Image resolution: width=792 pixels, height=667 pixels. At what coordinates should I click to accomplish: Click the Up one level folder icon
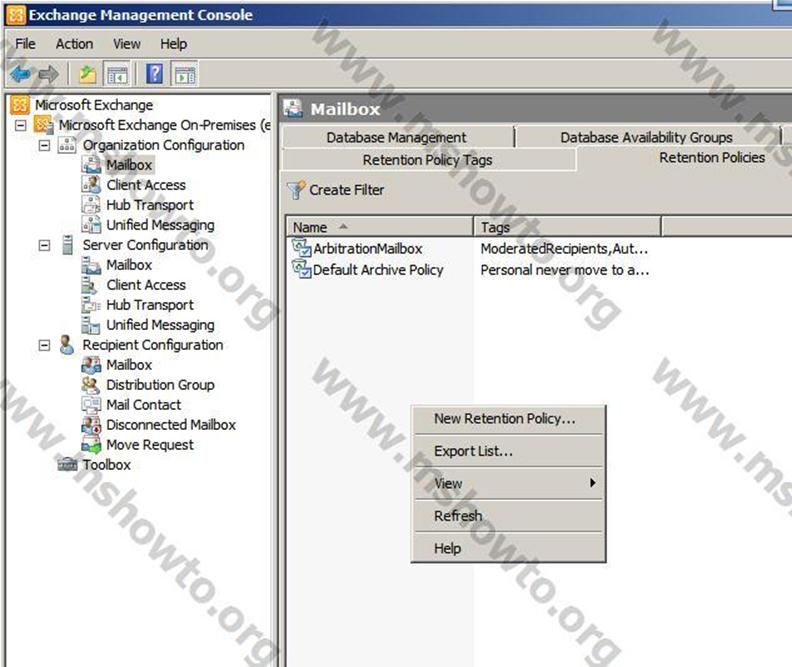coord(88,75)
